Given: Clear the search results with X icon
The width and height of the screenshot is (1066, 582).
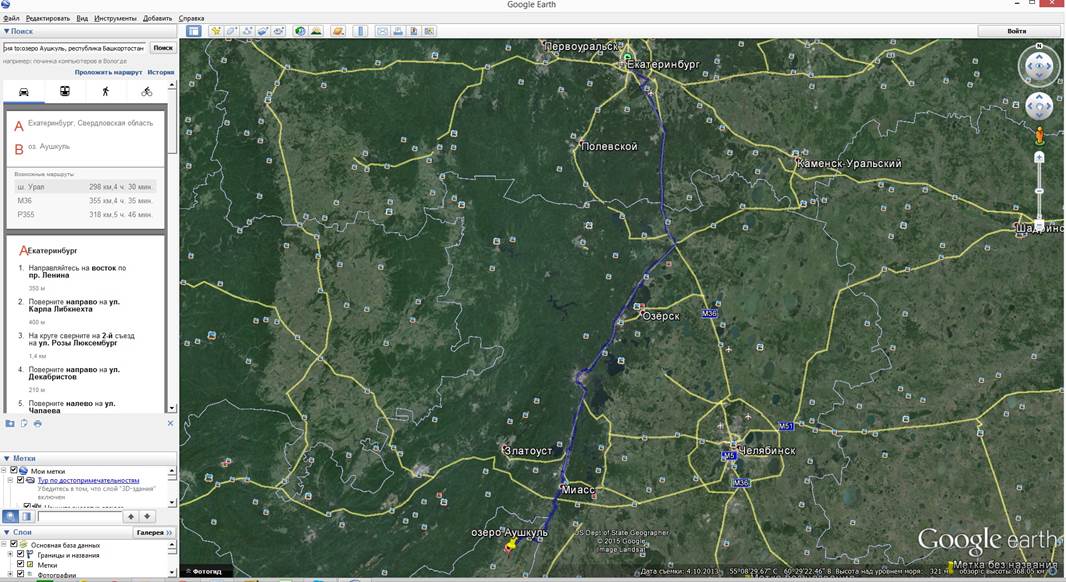Looking at the screenshot, I should click(x=170, y=423).
